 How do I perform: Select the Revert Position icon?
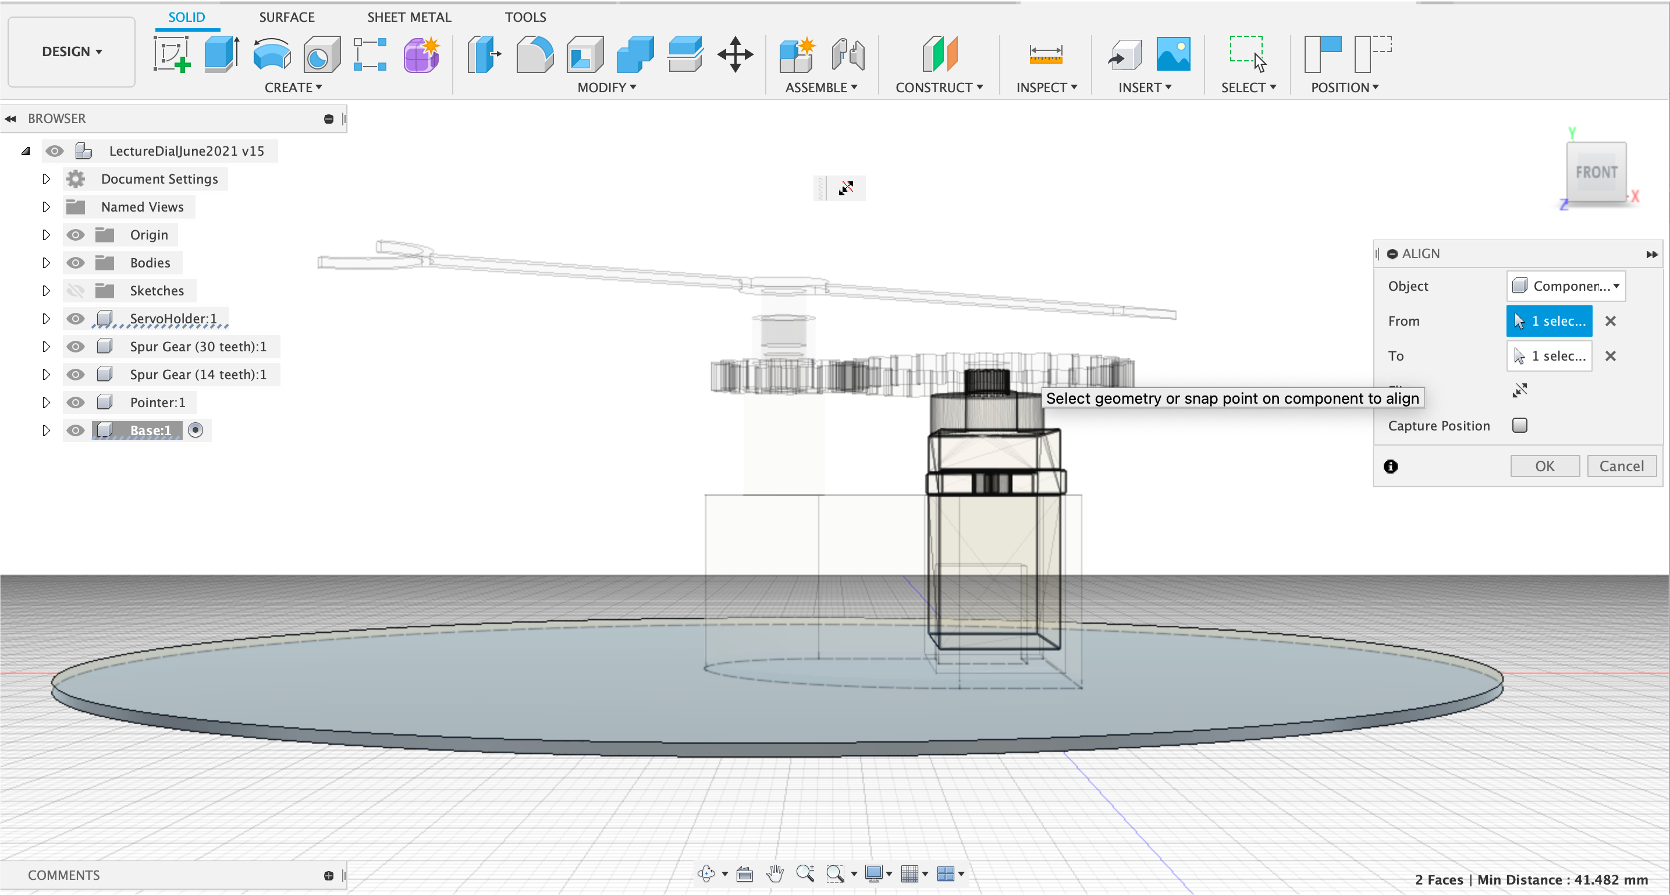[x=1373, y=54]
